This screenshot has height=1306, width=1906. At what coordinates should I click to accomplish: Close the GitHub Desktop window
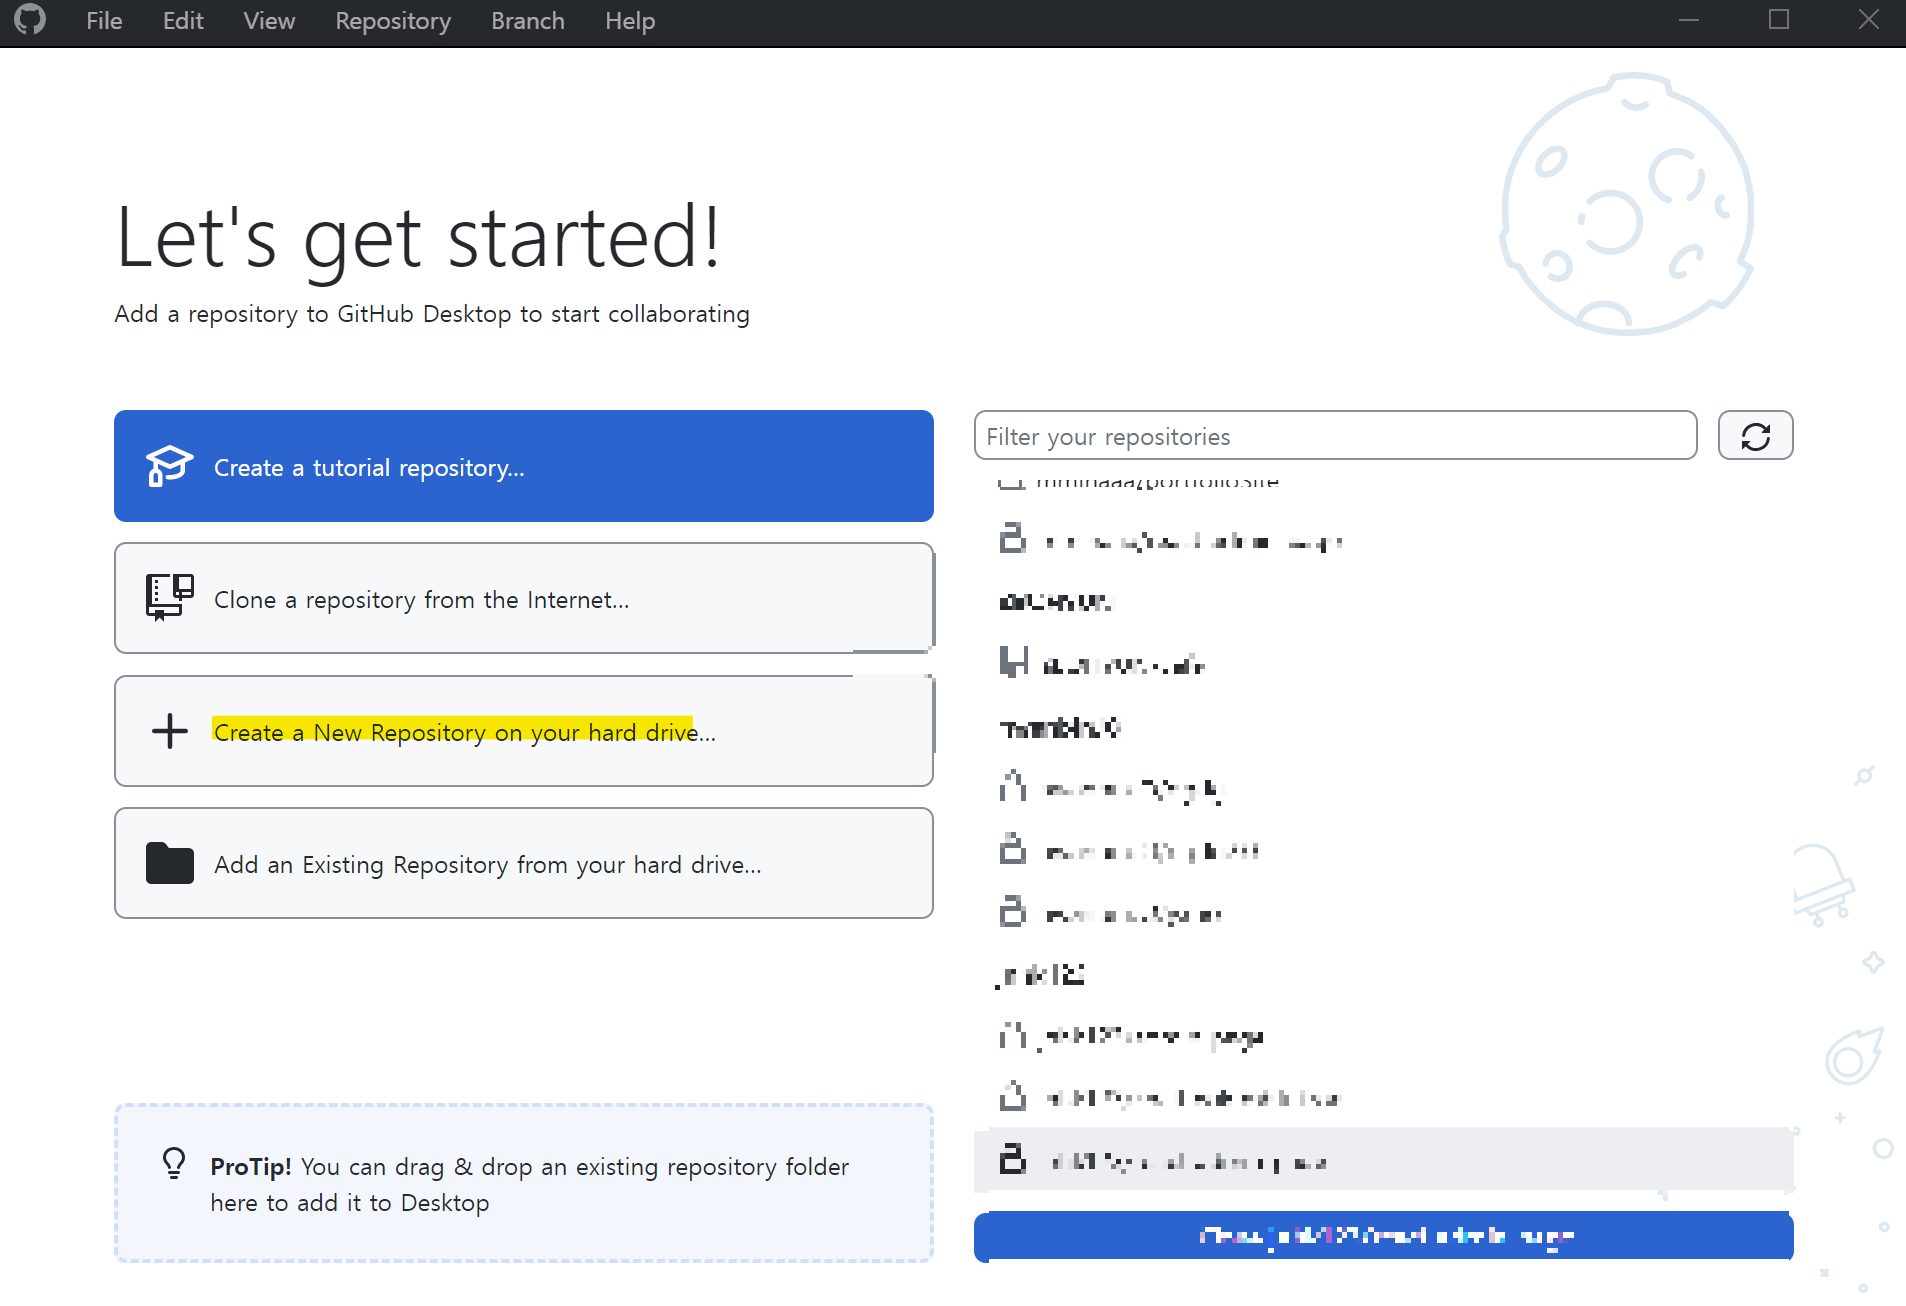coord(1869,20)
